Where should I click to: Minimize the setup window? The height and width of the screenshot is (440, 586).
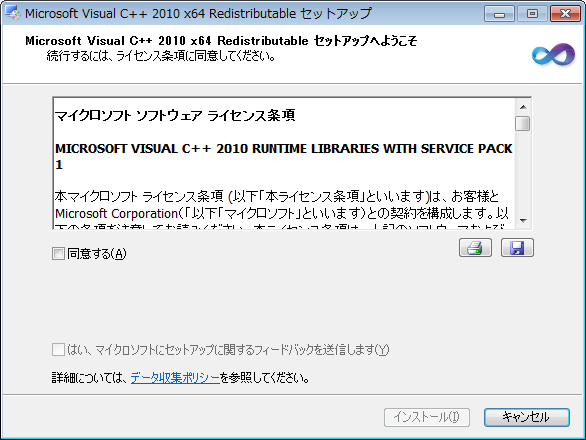coord(499,14)
